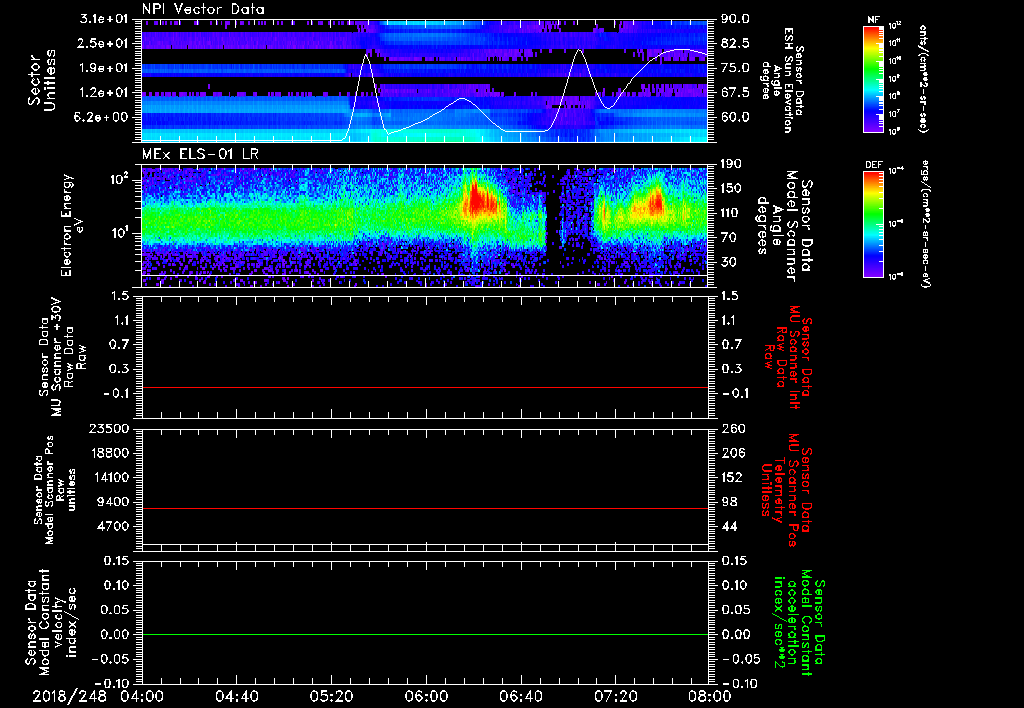The width and height of the screenshot is (1024, 708).
Task: Select the 06:00 time tick label
Action: 426,695
